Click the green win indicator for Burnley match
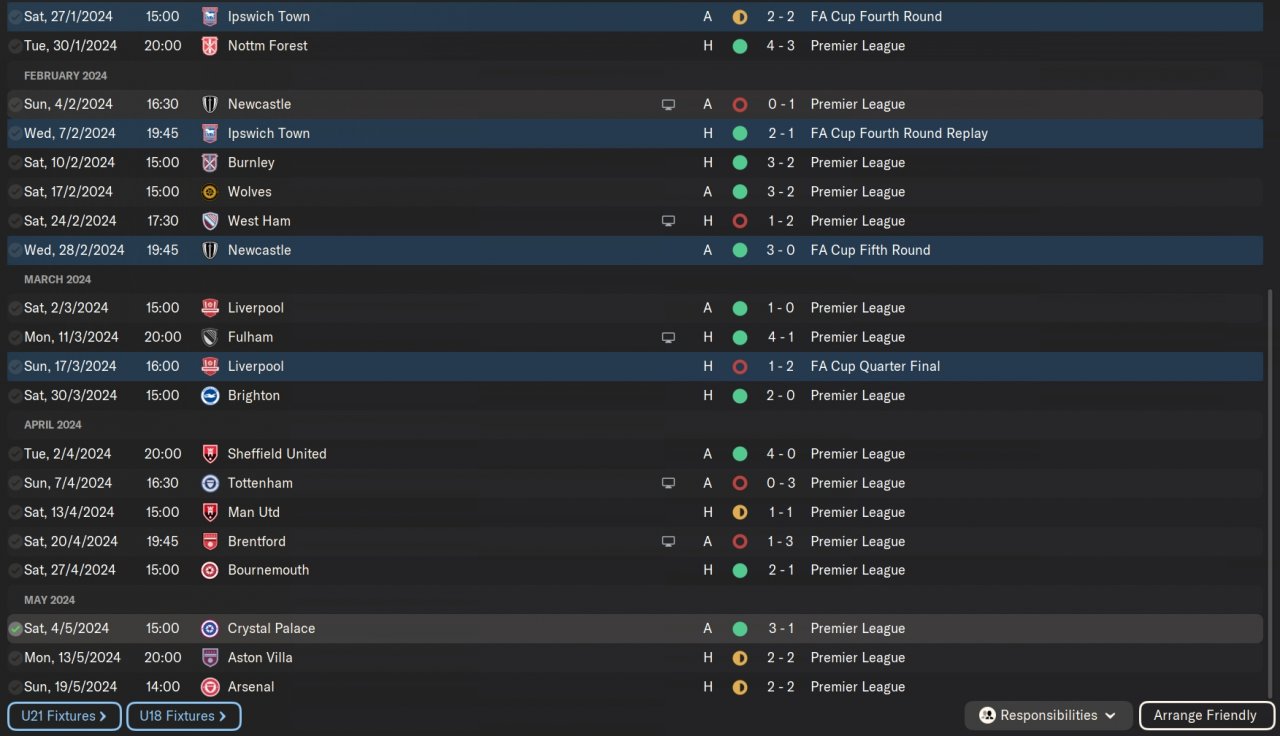Image resolution: width=1280 pixels, height=736 pixels. click(x=740, y=163)
